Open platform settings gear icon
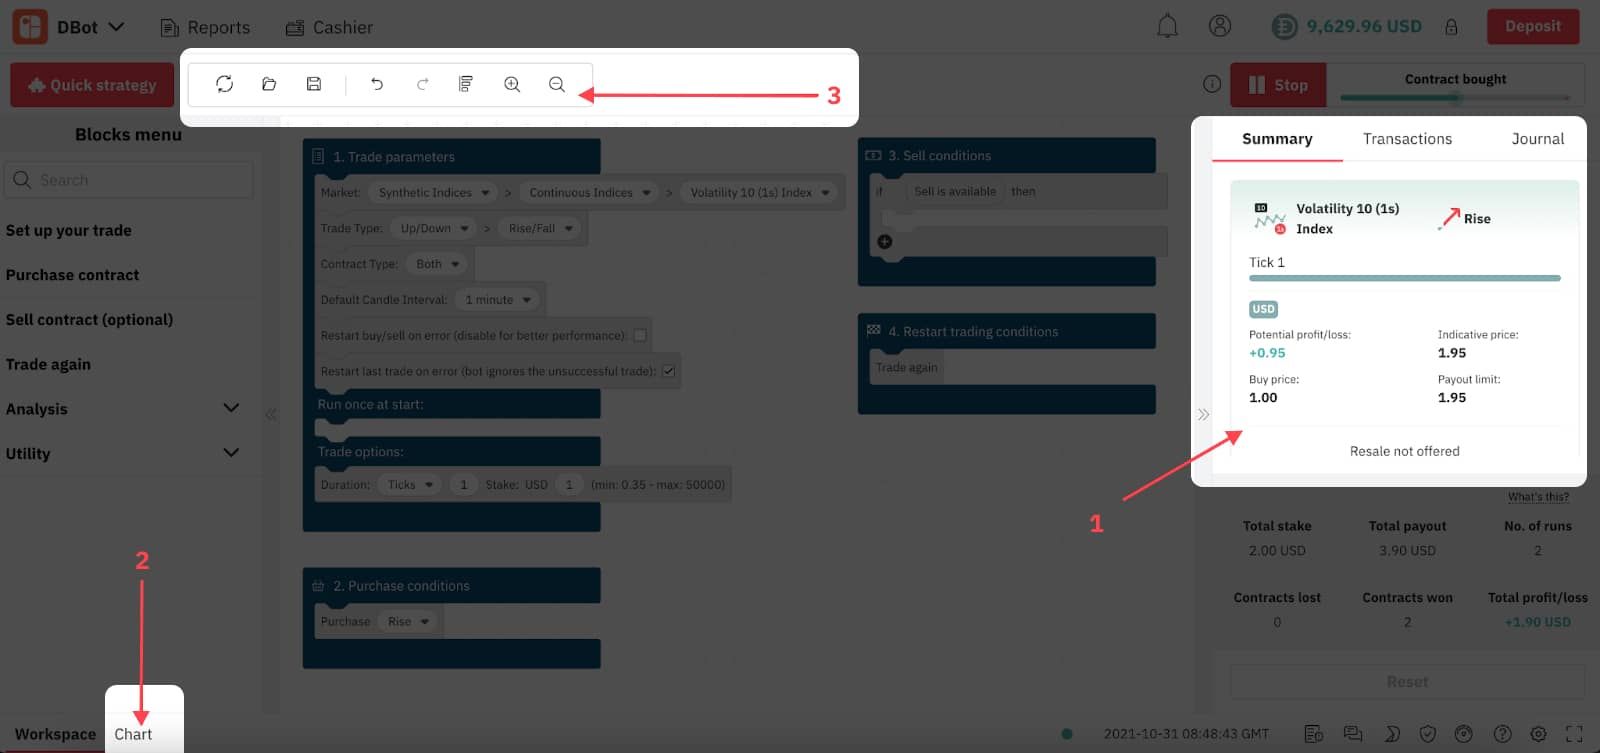 pyautogui.click(x=1538, y=734)
